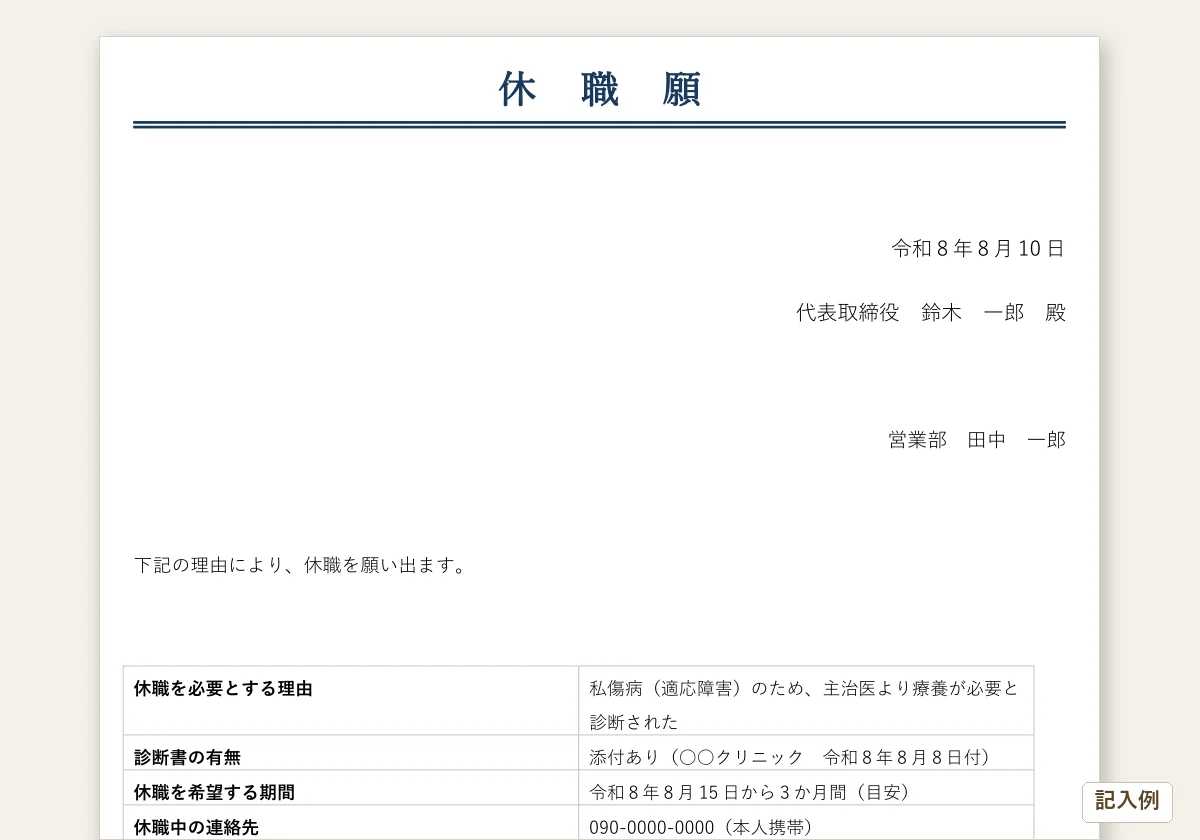This screenshot has width=1200, height=840.
Task: Click the cell 添付あり（○○クリニック 令和８年８月８日付）
Action: [x=806, y=753]
